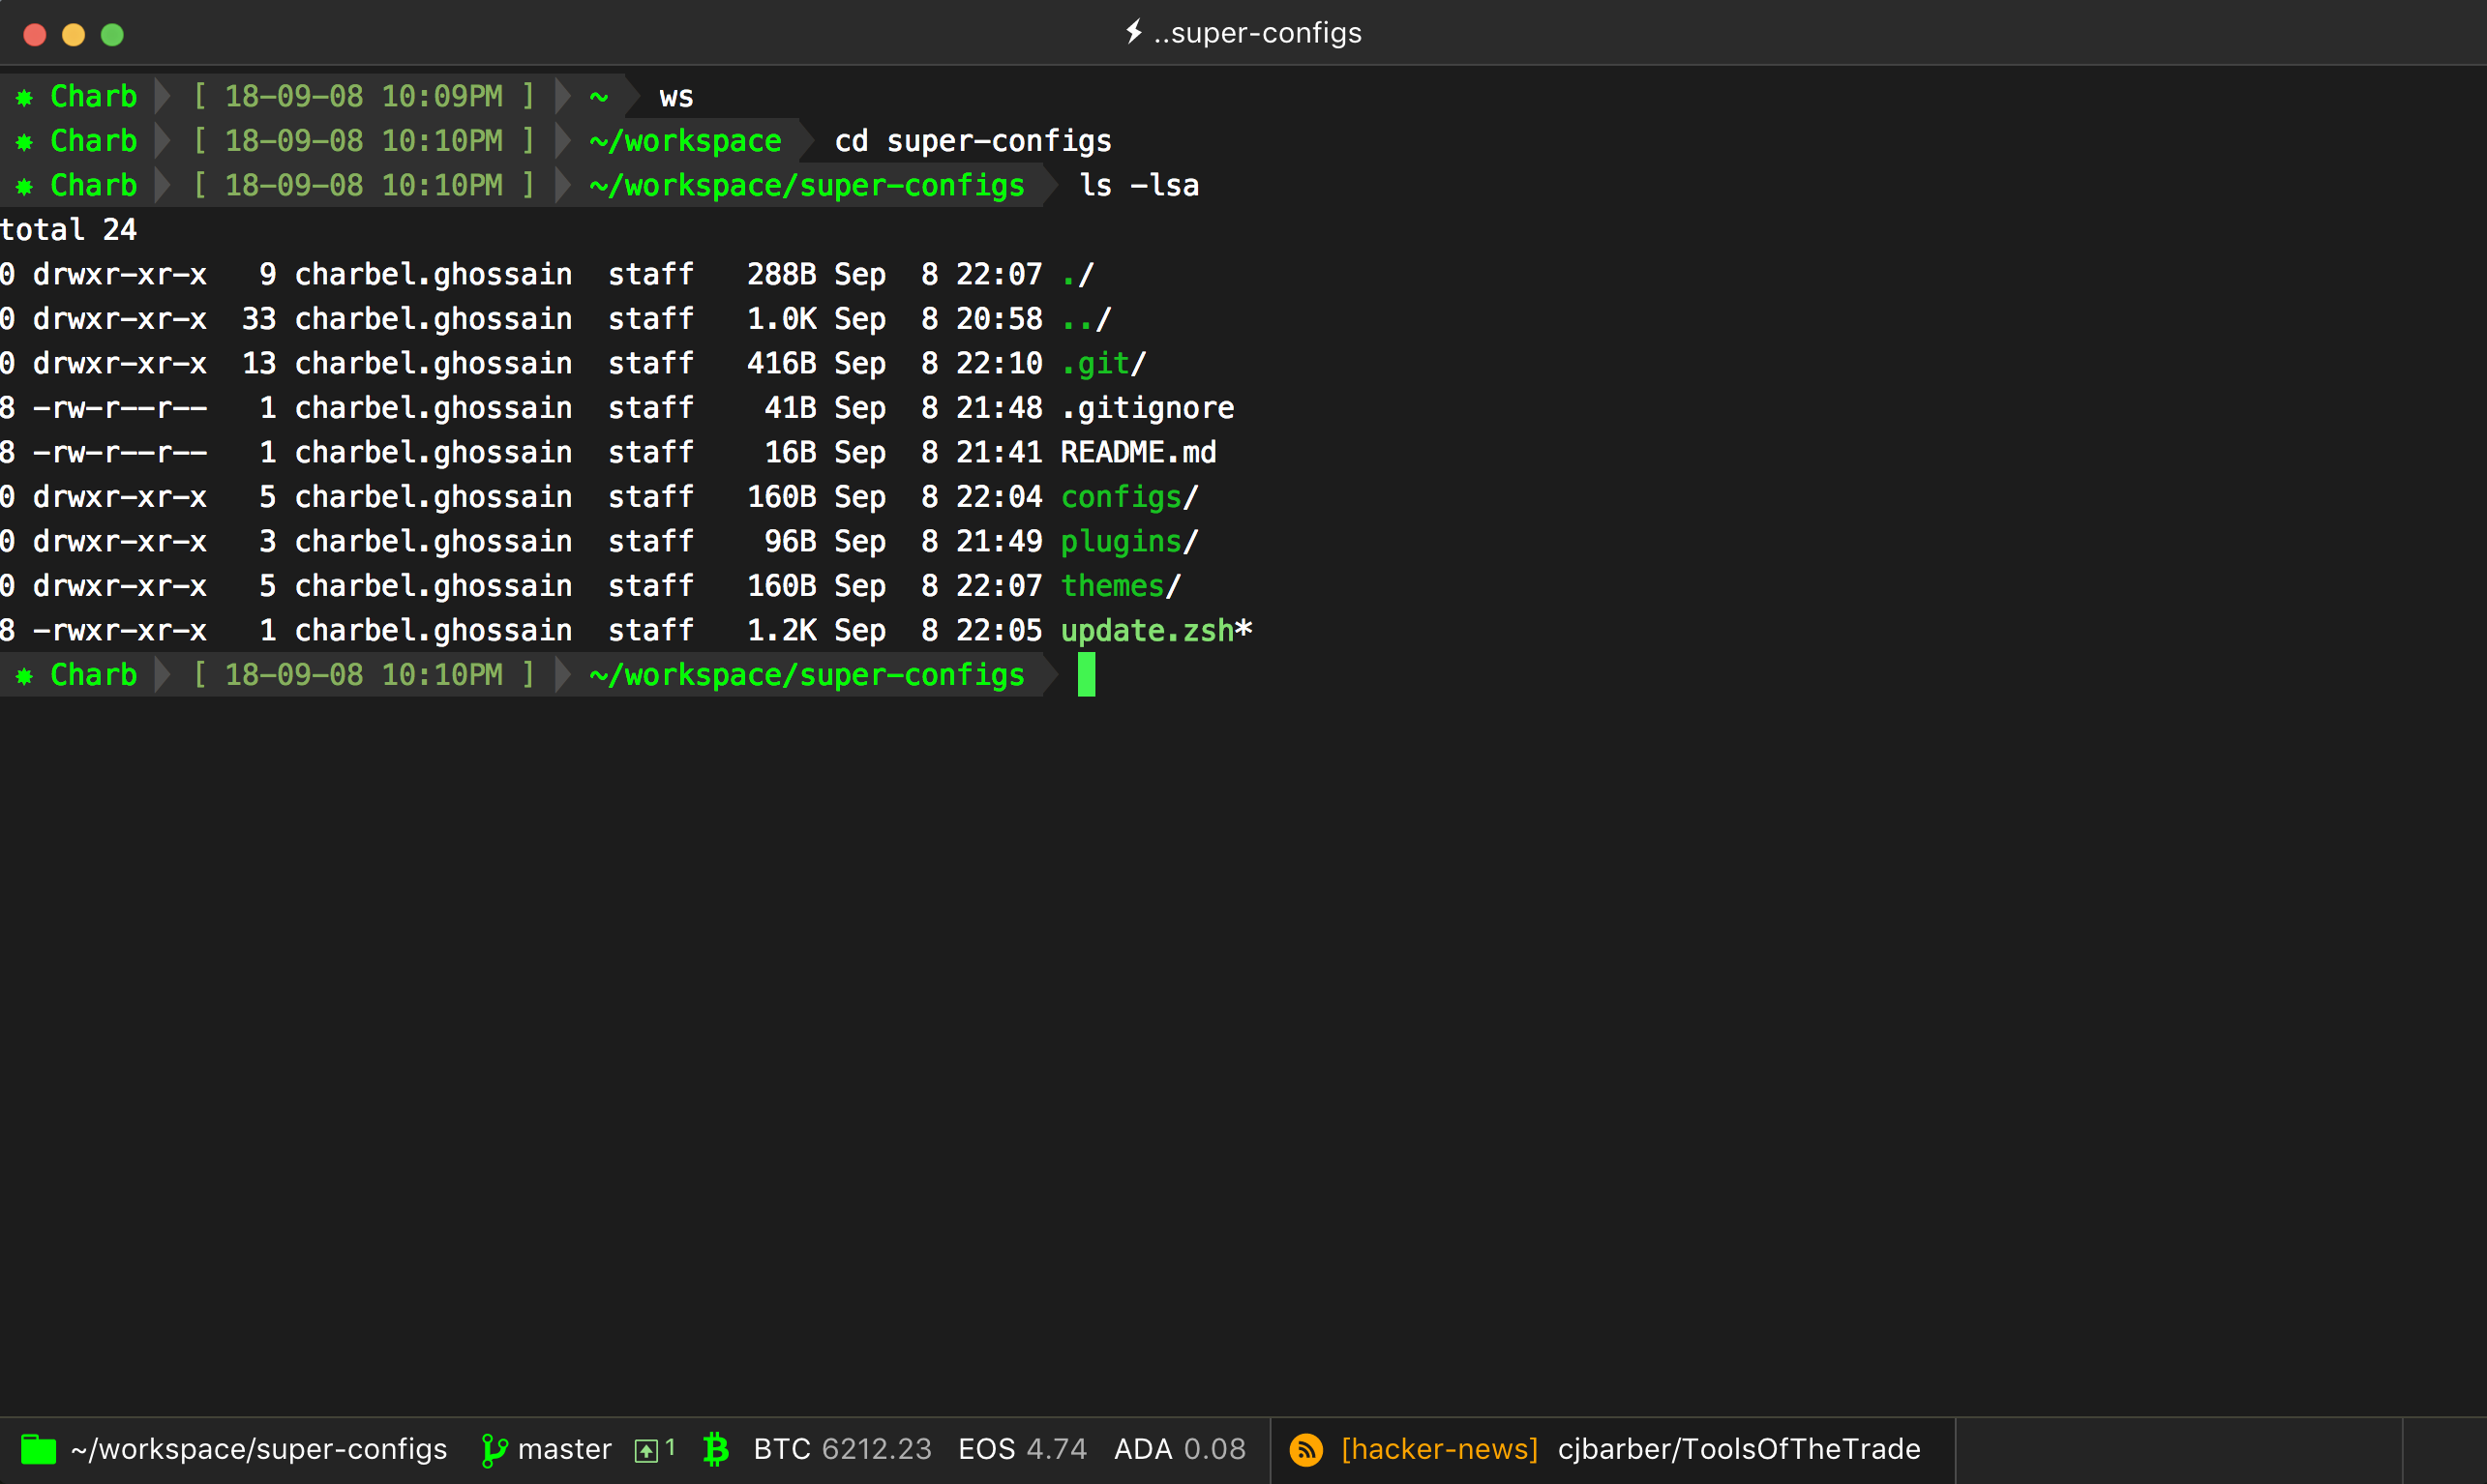Click the README.md file entry
Screen dimensions: 2487x1484
click(x=1138, y=452)
